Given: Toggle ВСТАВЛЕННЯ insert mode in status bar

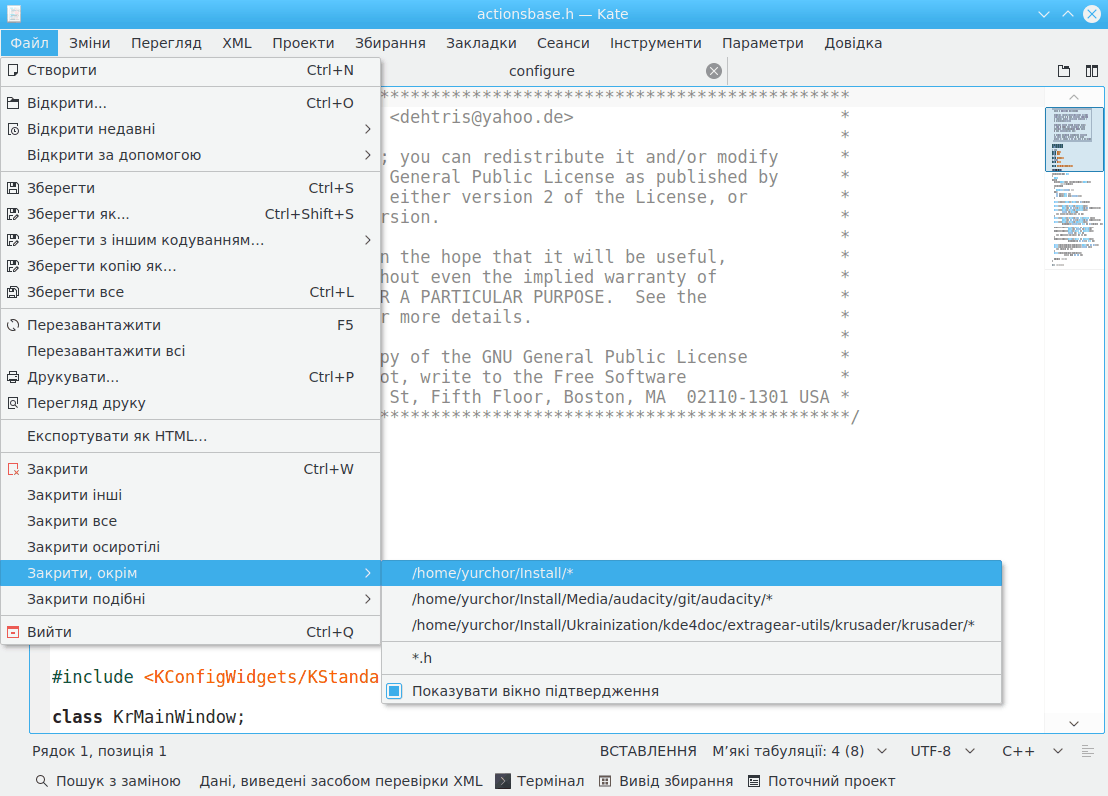Looking at the screenshot, I should click(x=648, y=751).
